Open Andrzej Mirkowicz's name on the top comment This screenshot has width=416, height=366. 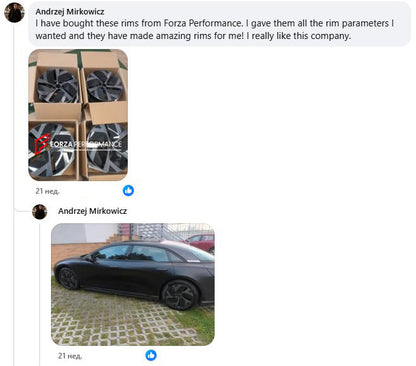[x=70, y=12]
